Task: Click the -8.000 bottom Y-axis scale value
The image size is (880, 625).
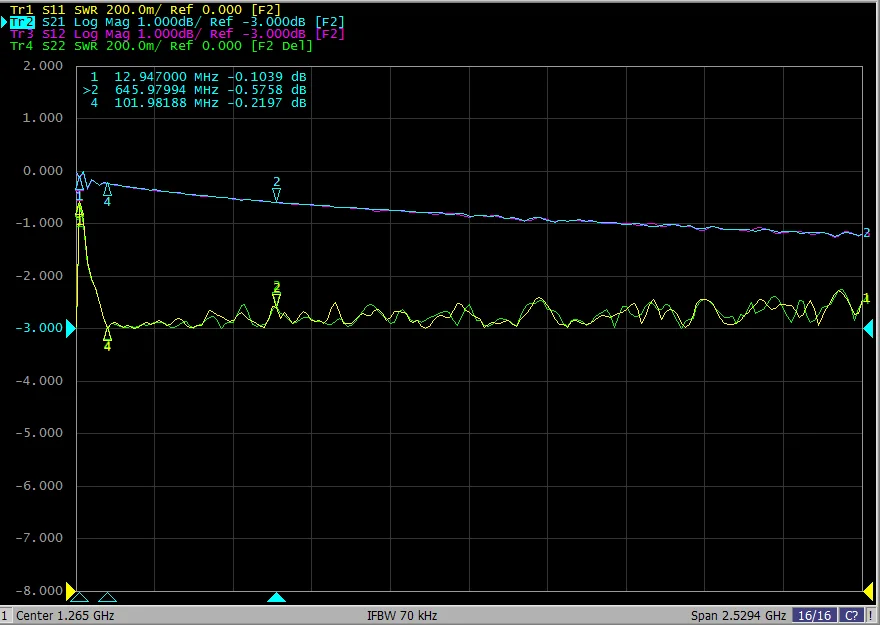Action: pos(39,590)
